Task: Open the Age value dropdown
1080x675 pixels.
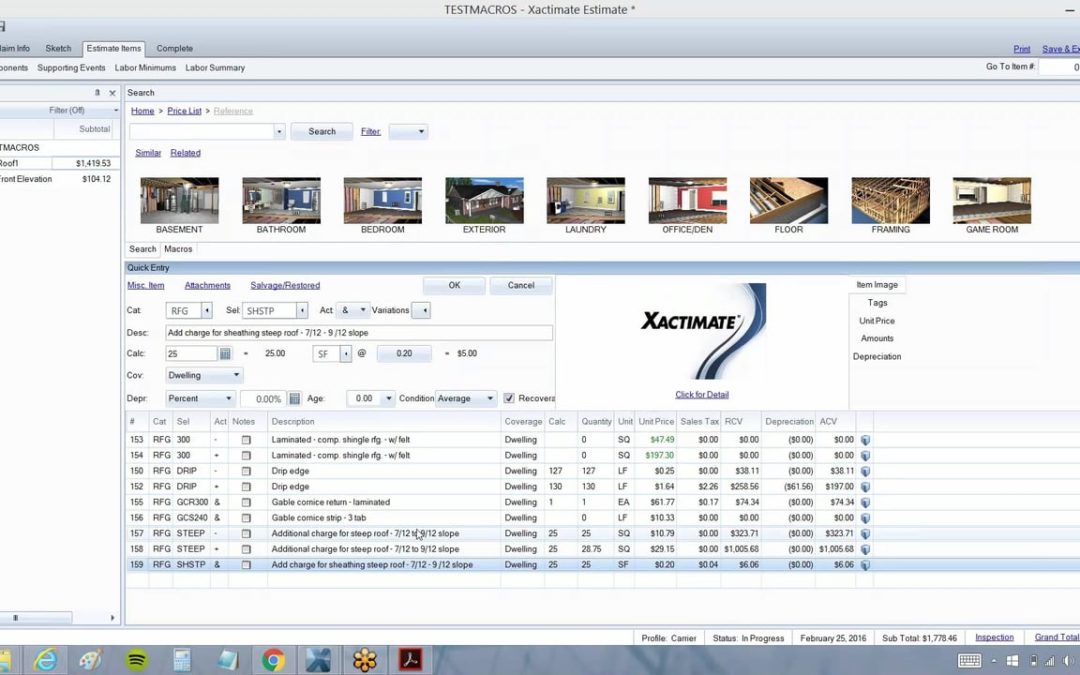Action: coord(388,399)
